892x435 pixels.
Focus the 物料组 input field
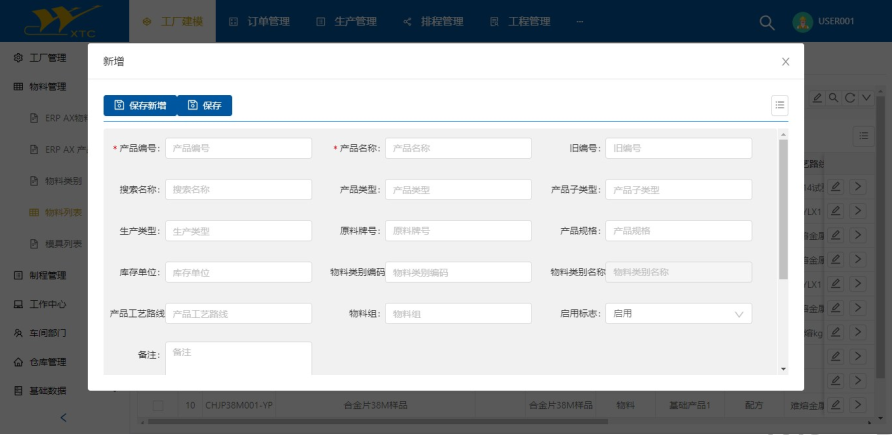(x=459, y=313)
